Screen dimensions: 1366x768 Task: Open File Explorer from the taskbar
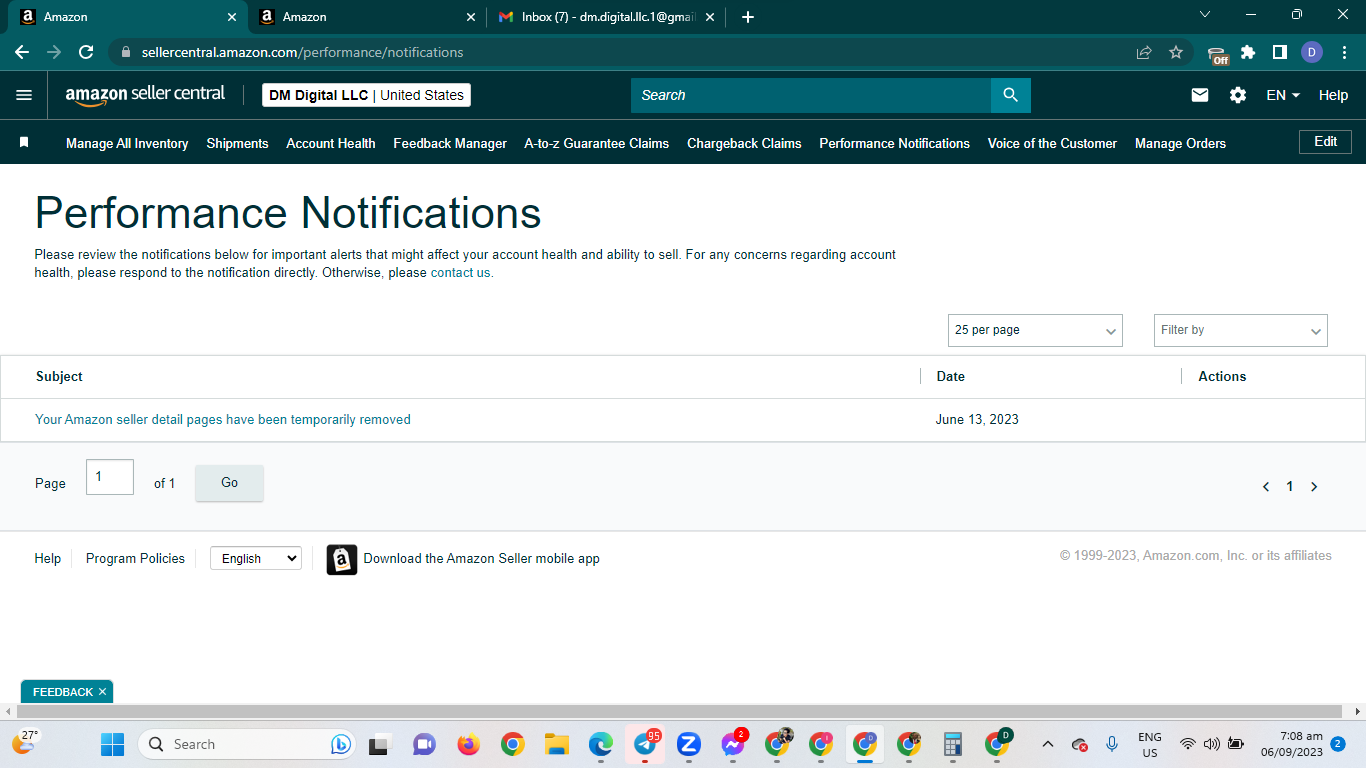(x=556, y=744)
